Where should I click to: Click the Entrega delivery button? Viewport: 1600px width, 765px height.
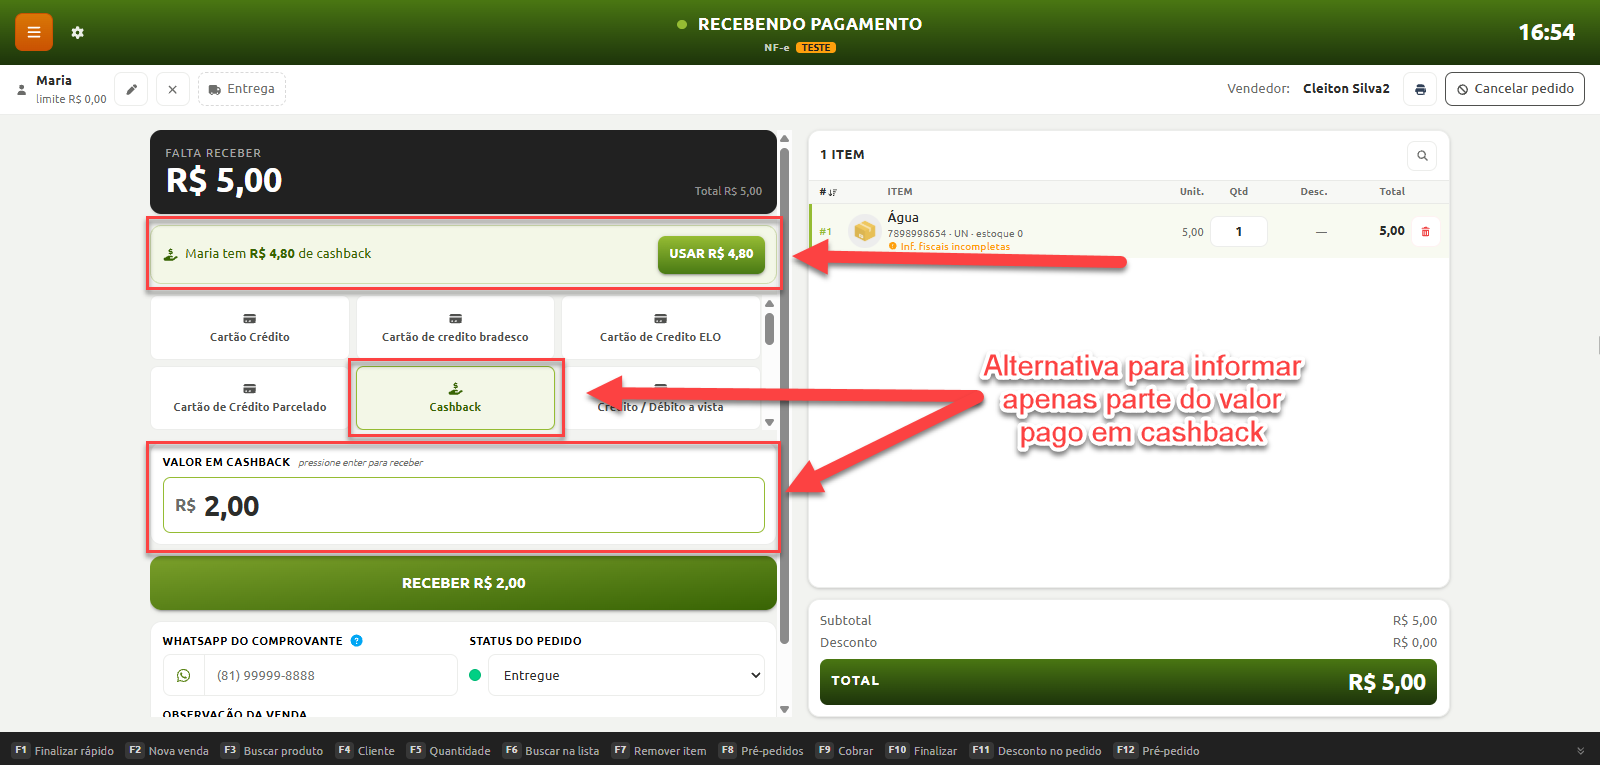tap(242, 89)
